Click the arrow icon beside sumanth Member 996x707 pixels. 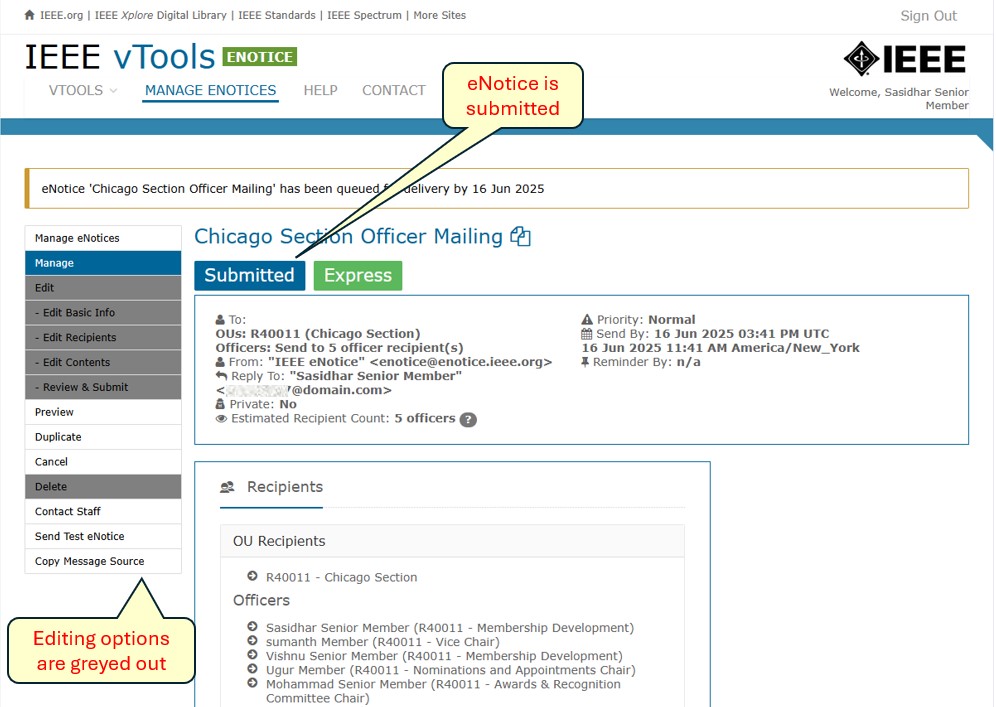(252, 640)
